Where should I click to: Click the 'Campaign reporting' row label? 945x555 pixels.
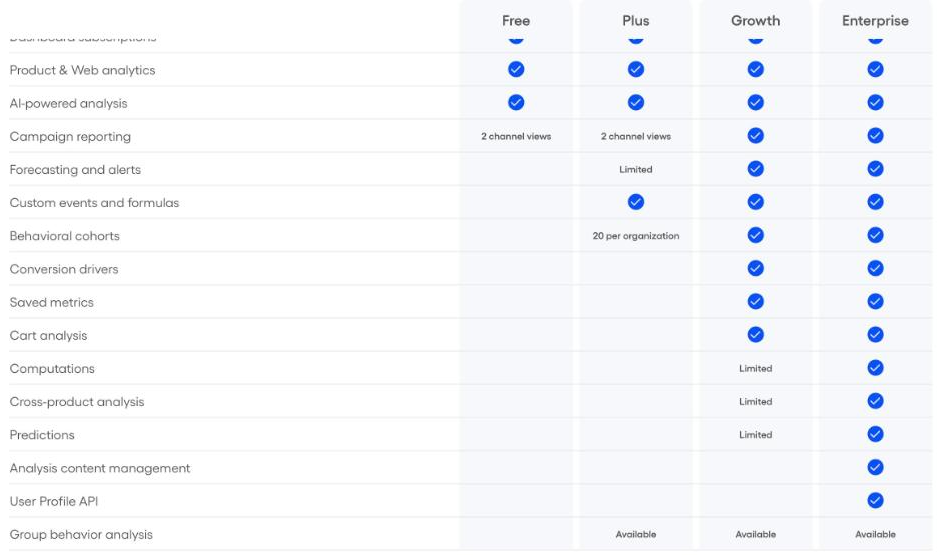click(70, 137)
